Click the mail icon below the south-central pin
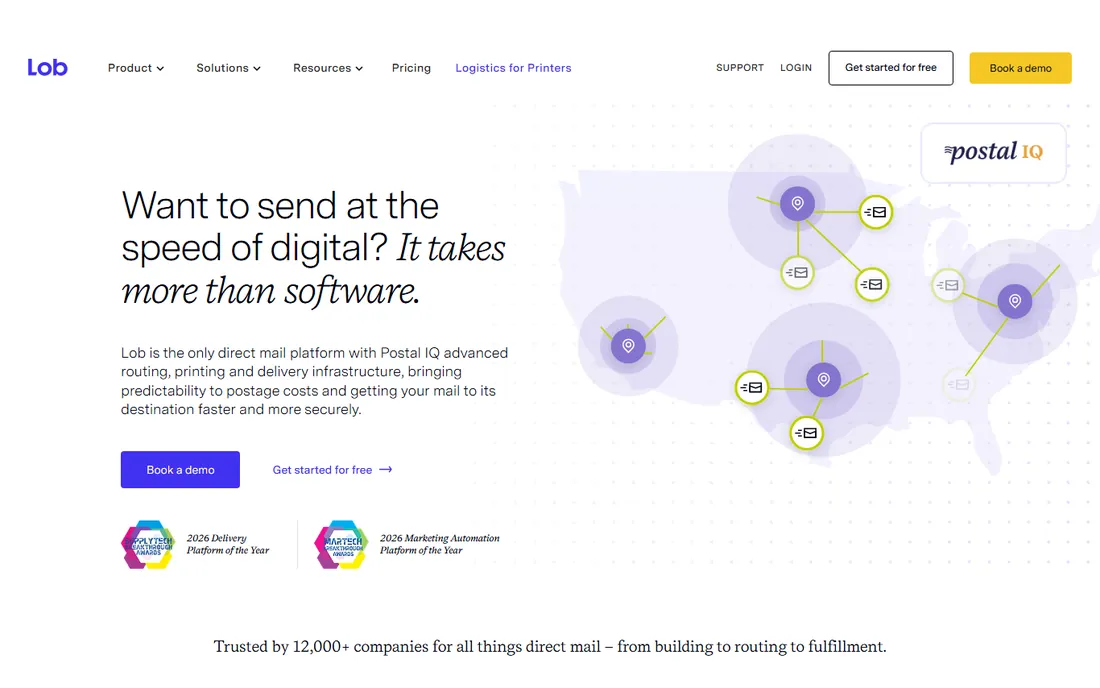 point(807,433)
